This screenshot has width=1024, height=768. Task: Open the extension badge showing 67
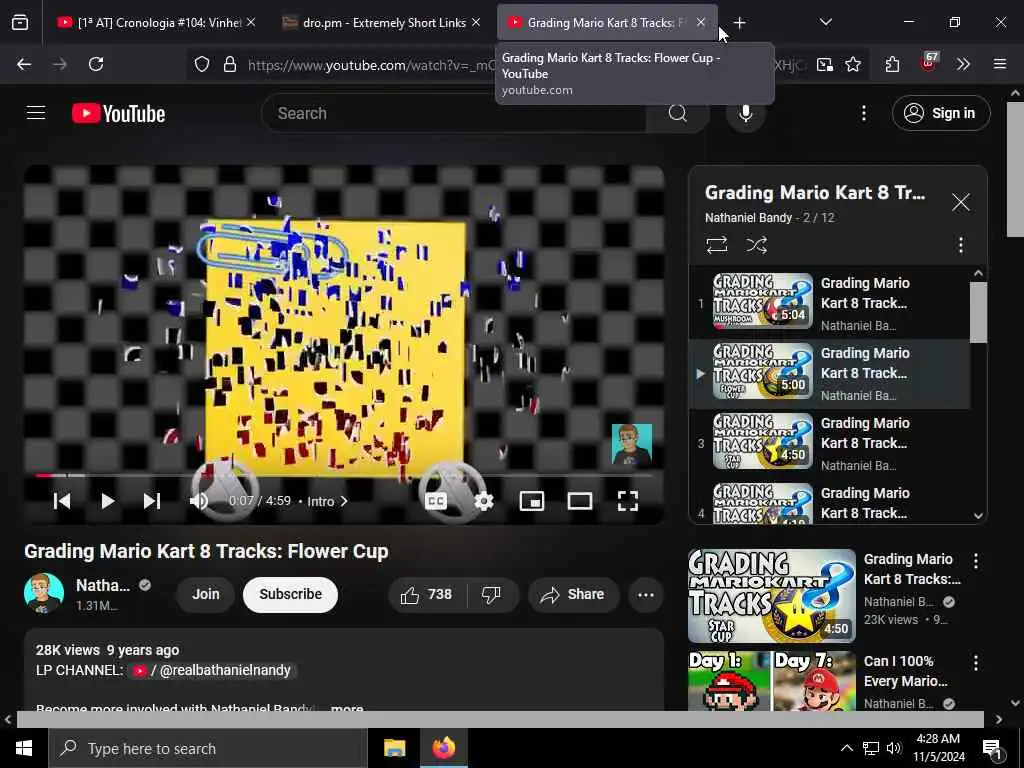[929, 62]
